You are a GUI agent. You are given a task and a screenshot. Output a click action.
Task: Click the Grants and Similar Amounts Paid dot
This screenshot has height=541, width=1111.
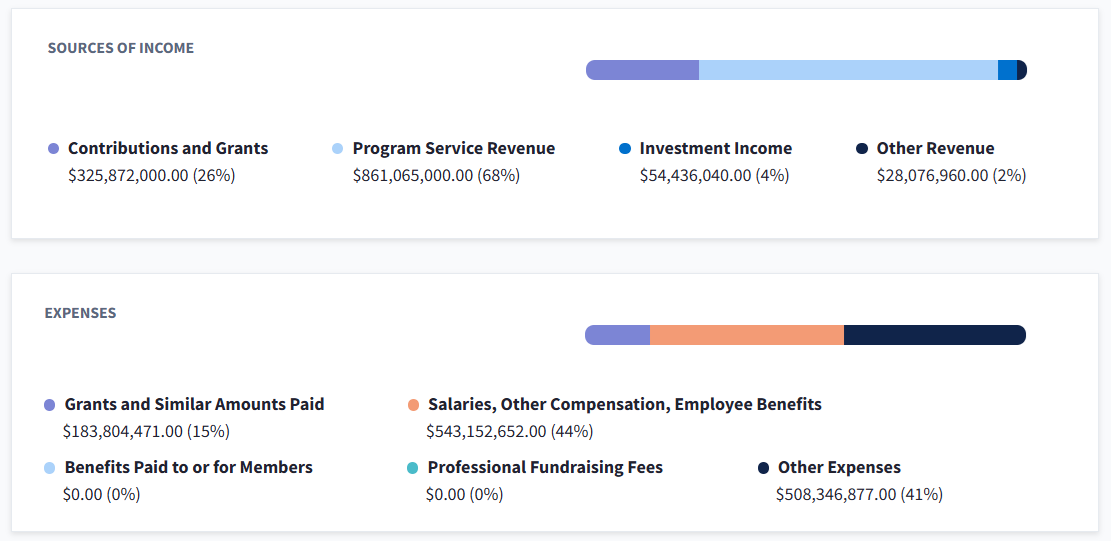50,405
